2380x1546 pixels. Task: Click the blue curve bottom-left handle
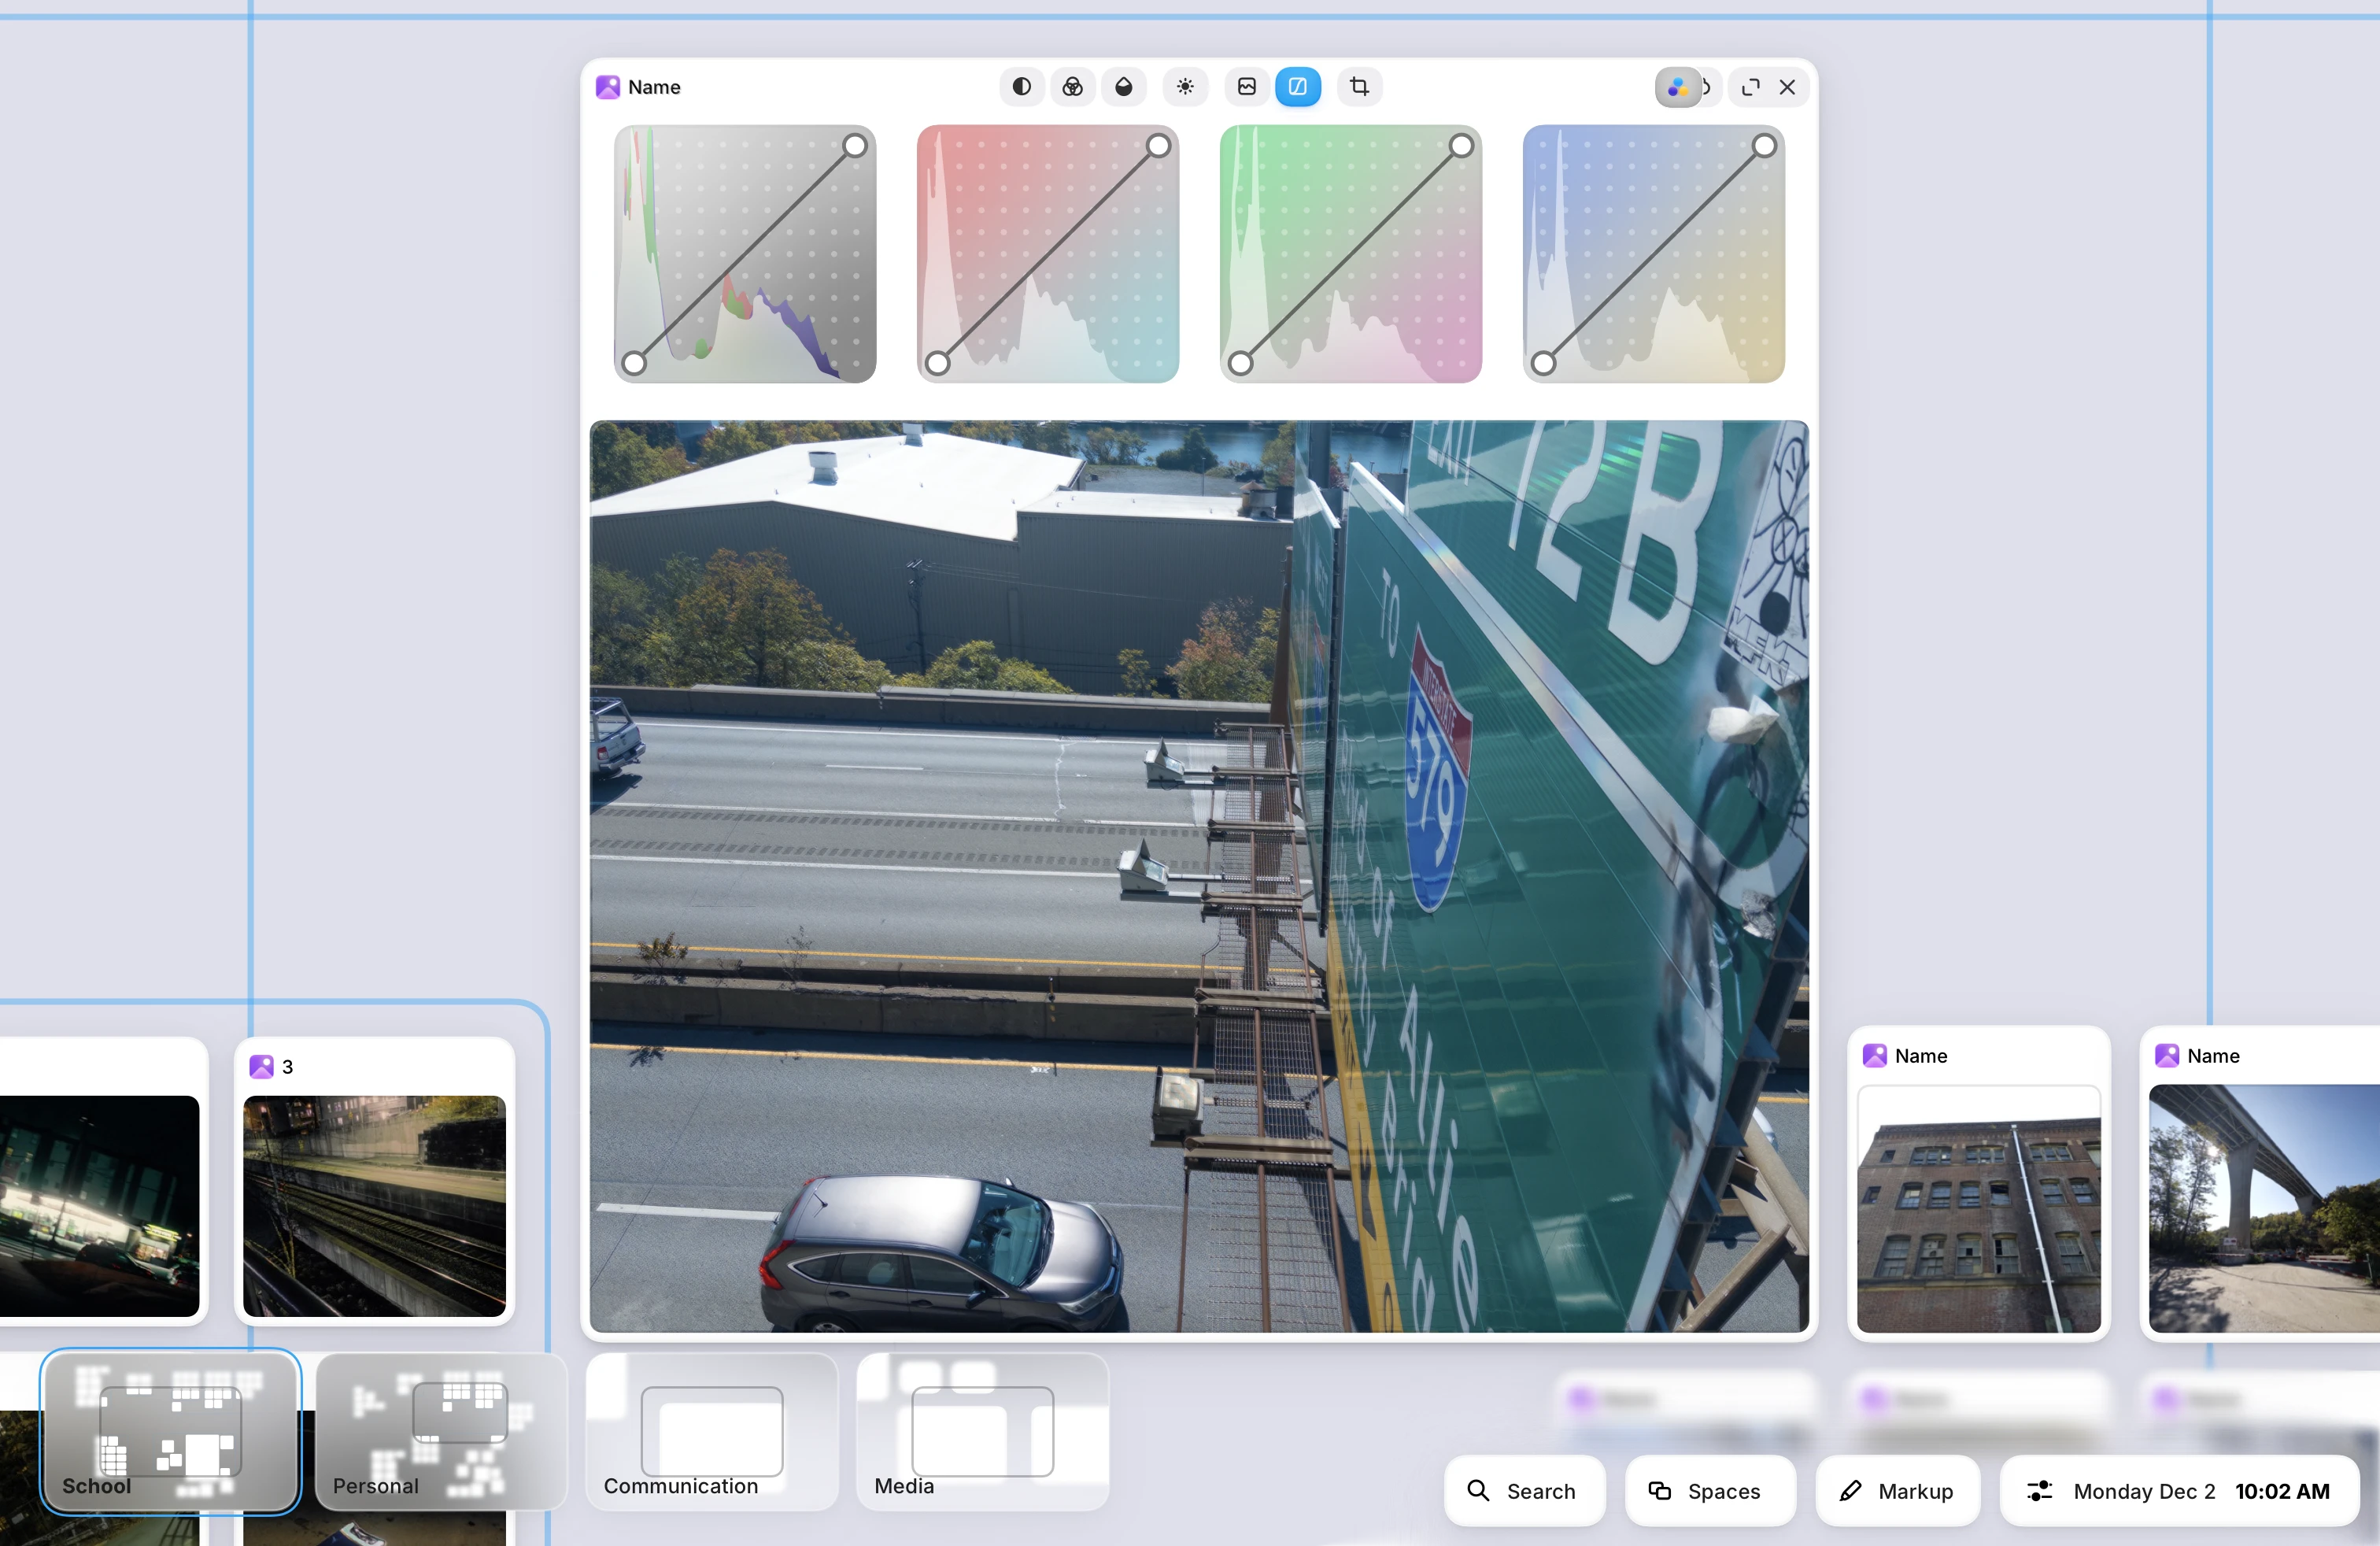(x=1543, y=363)
